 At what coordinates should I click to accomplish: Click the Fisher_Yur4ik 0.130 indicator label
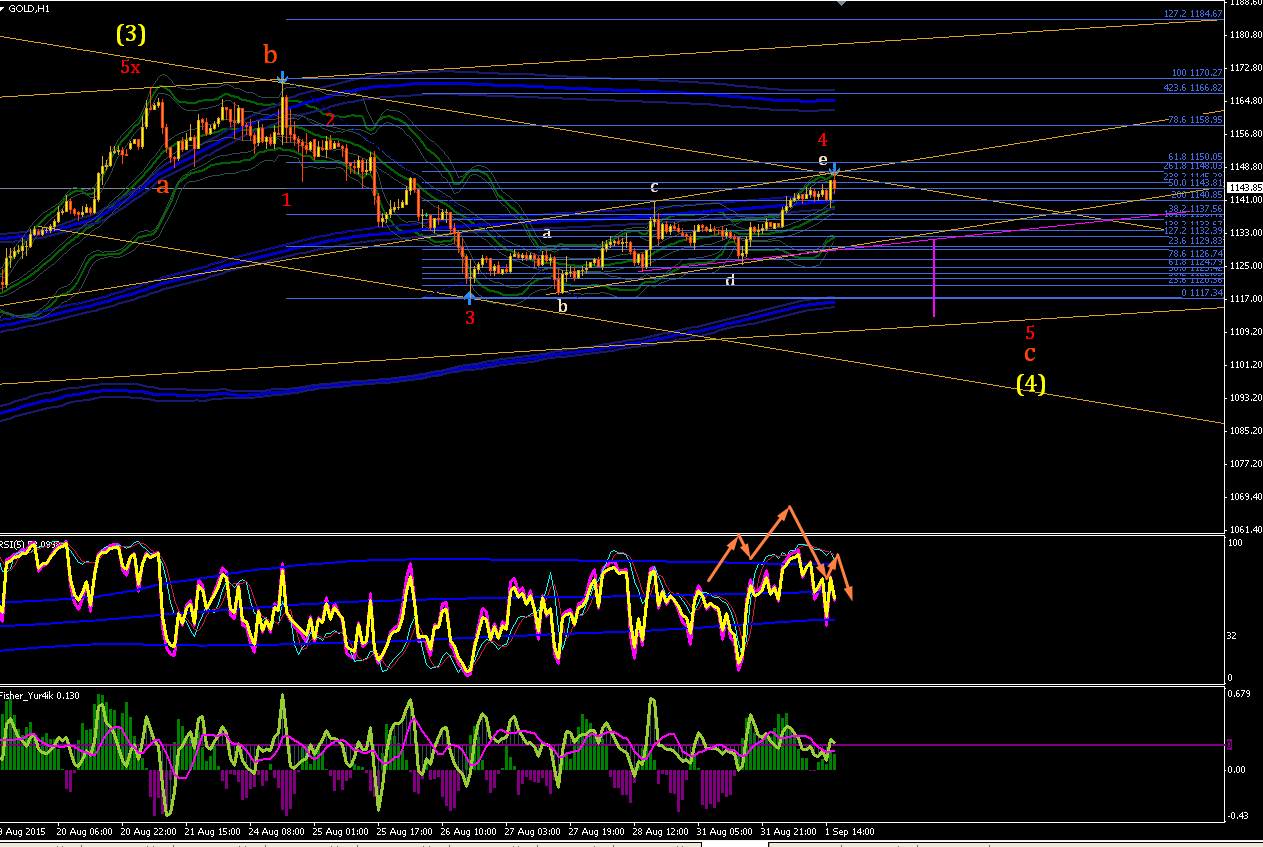[x=41, y=695]
